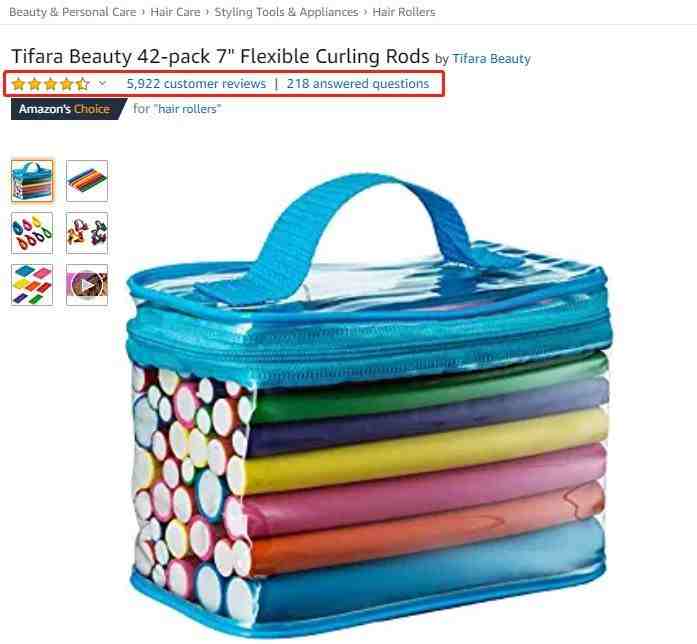Open Styling Tools & Appliances breadcrumb
697x644 pixels.
286,12
